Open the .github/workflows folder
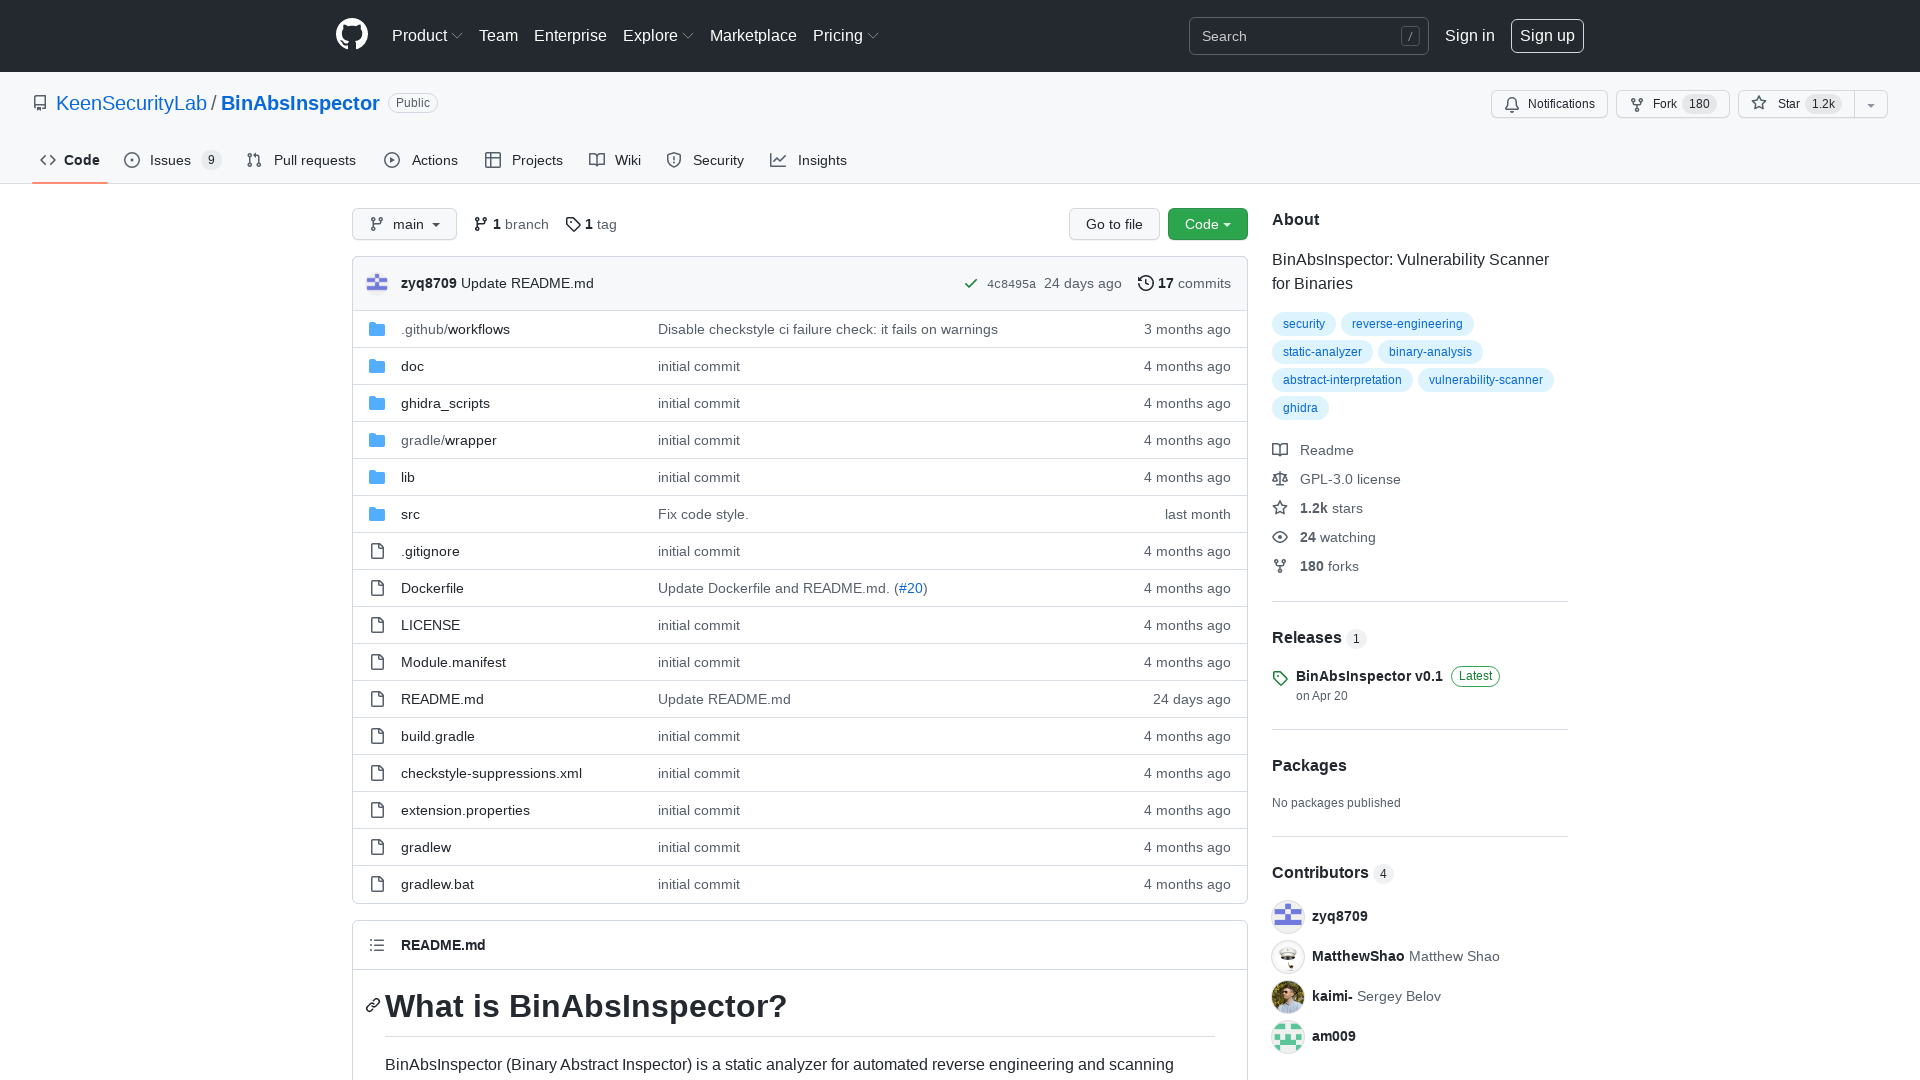Image resolution: width=1920 pixels, height=1080 pixels. pos(455,329)
